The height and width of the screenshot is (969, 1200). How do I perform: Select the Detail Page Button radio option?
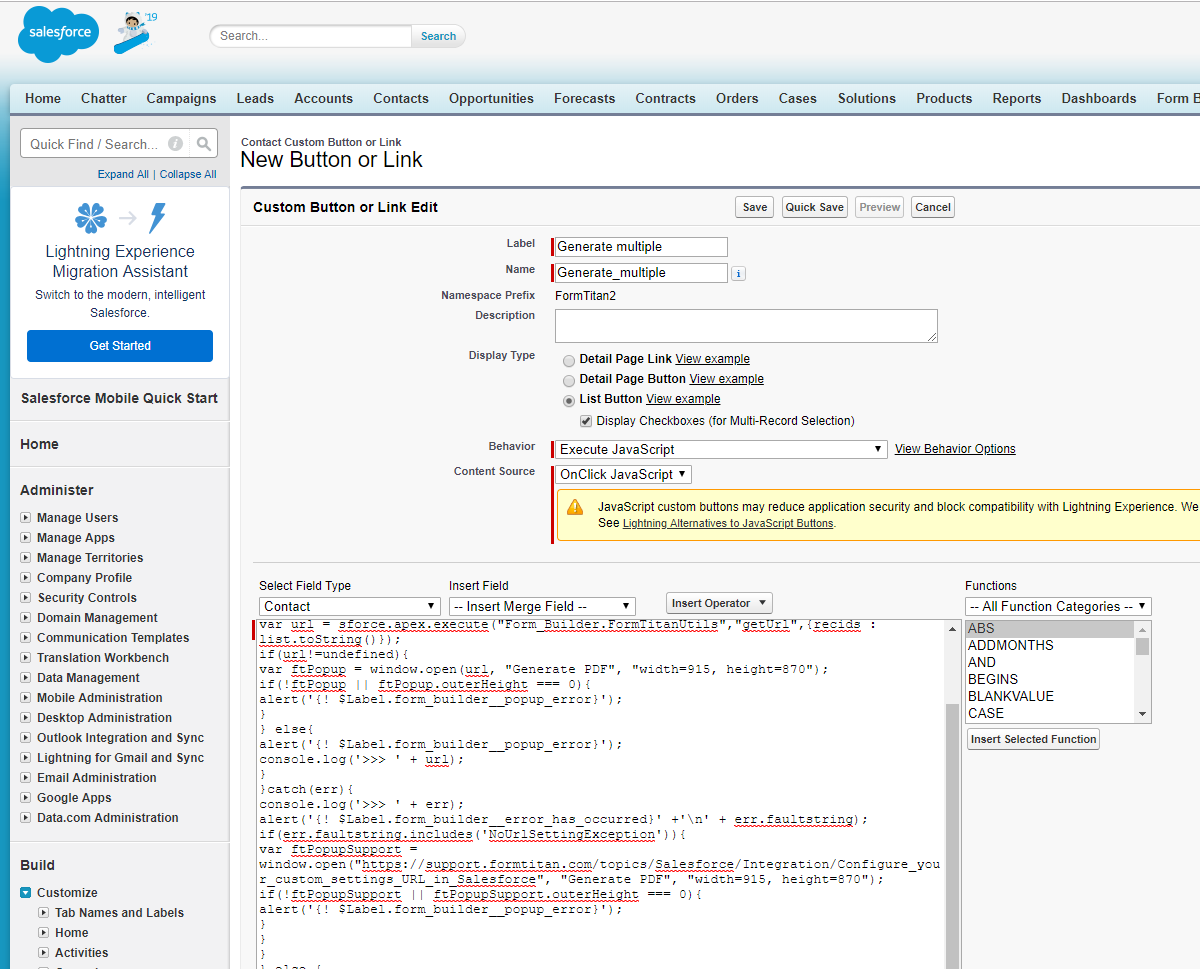coord(569,380)
